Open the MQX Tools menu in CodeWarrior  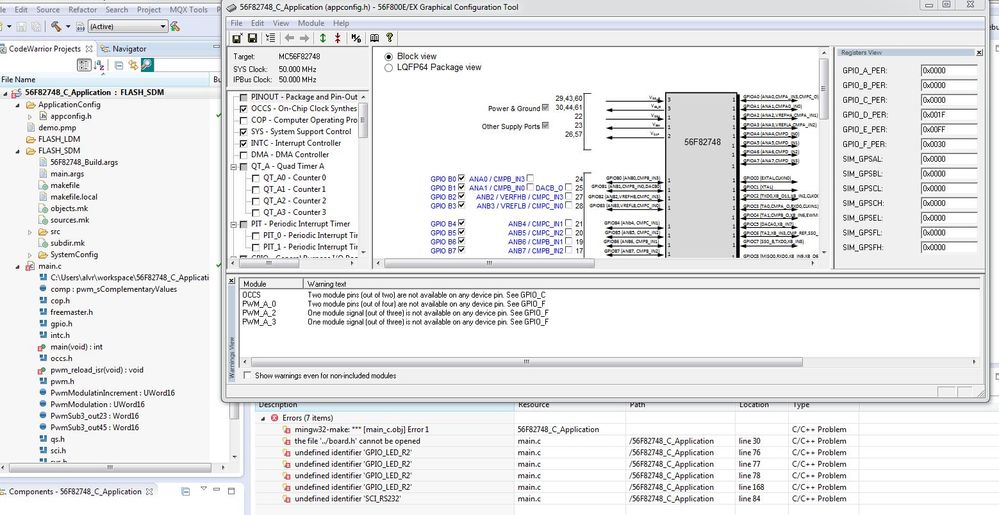click(x=189, y=10)
